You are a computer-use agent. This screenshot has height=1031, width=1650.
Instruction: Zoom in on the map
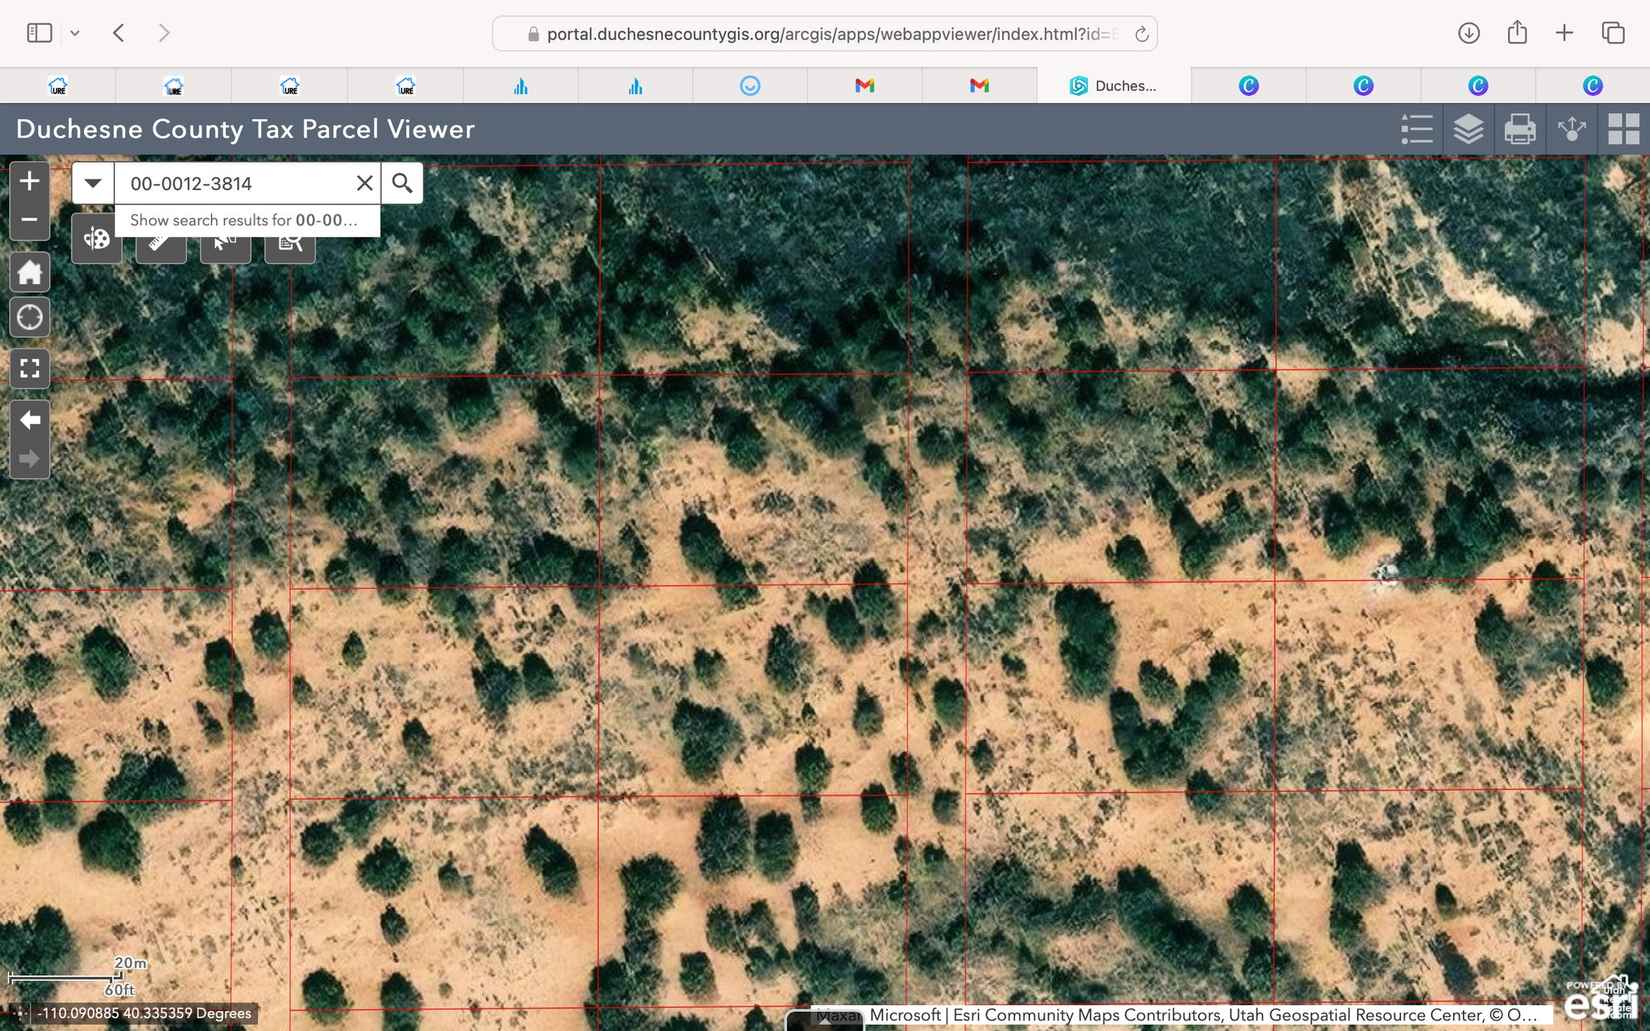29,181
